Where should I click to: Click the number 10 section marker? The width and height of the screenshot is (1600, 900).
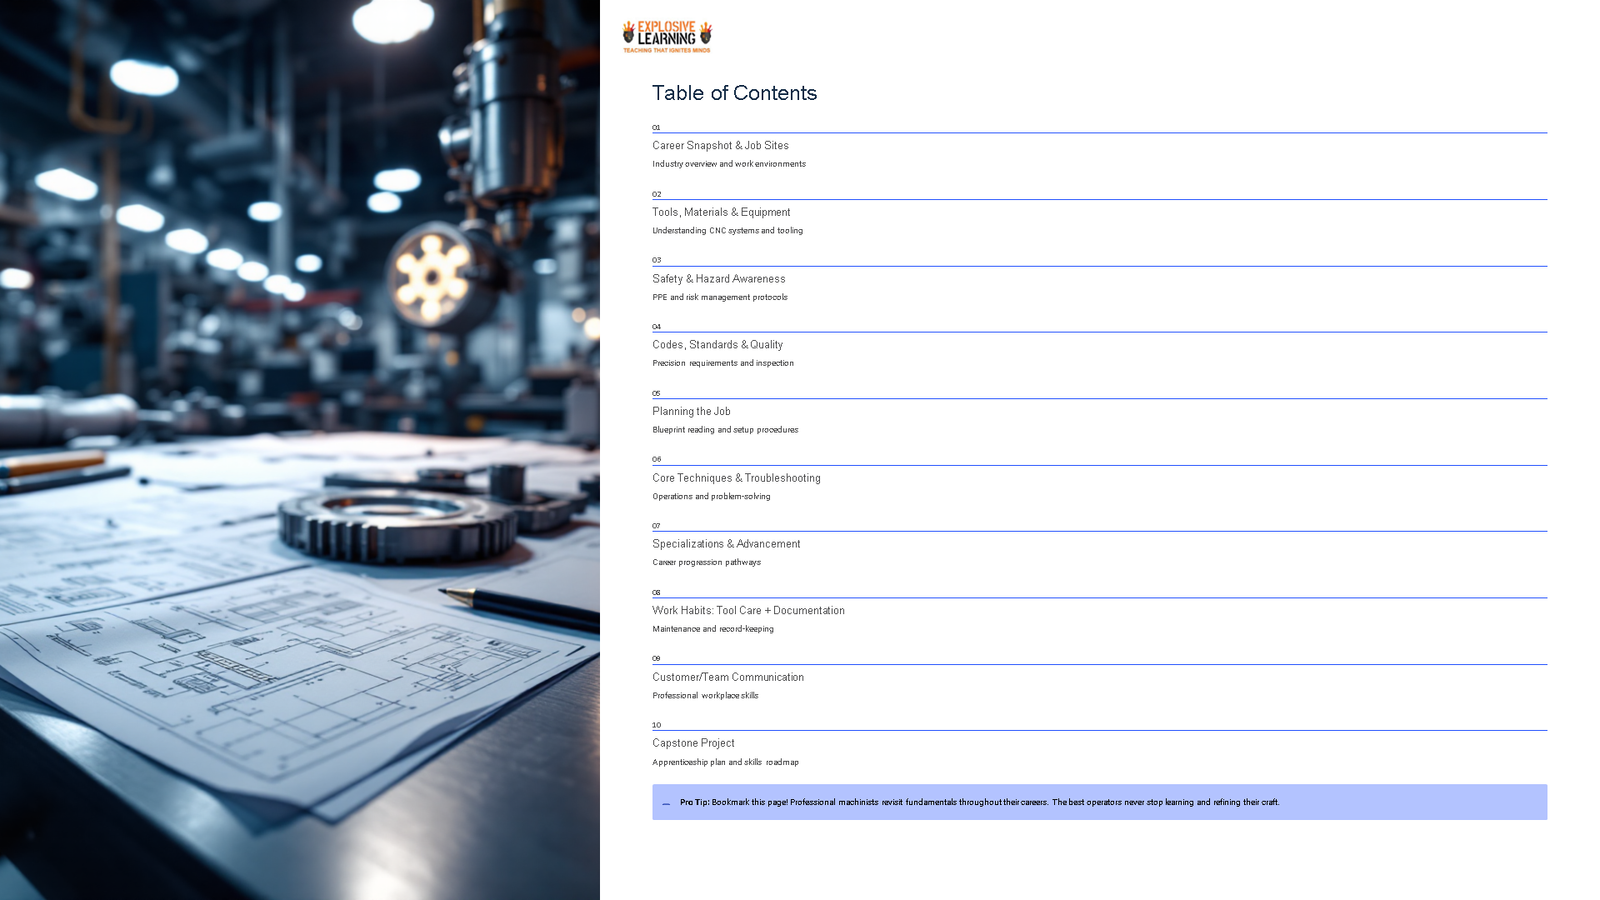(657, 725)
